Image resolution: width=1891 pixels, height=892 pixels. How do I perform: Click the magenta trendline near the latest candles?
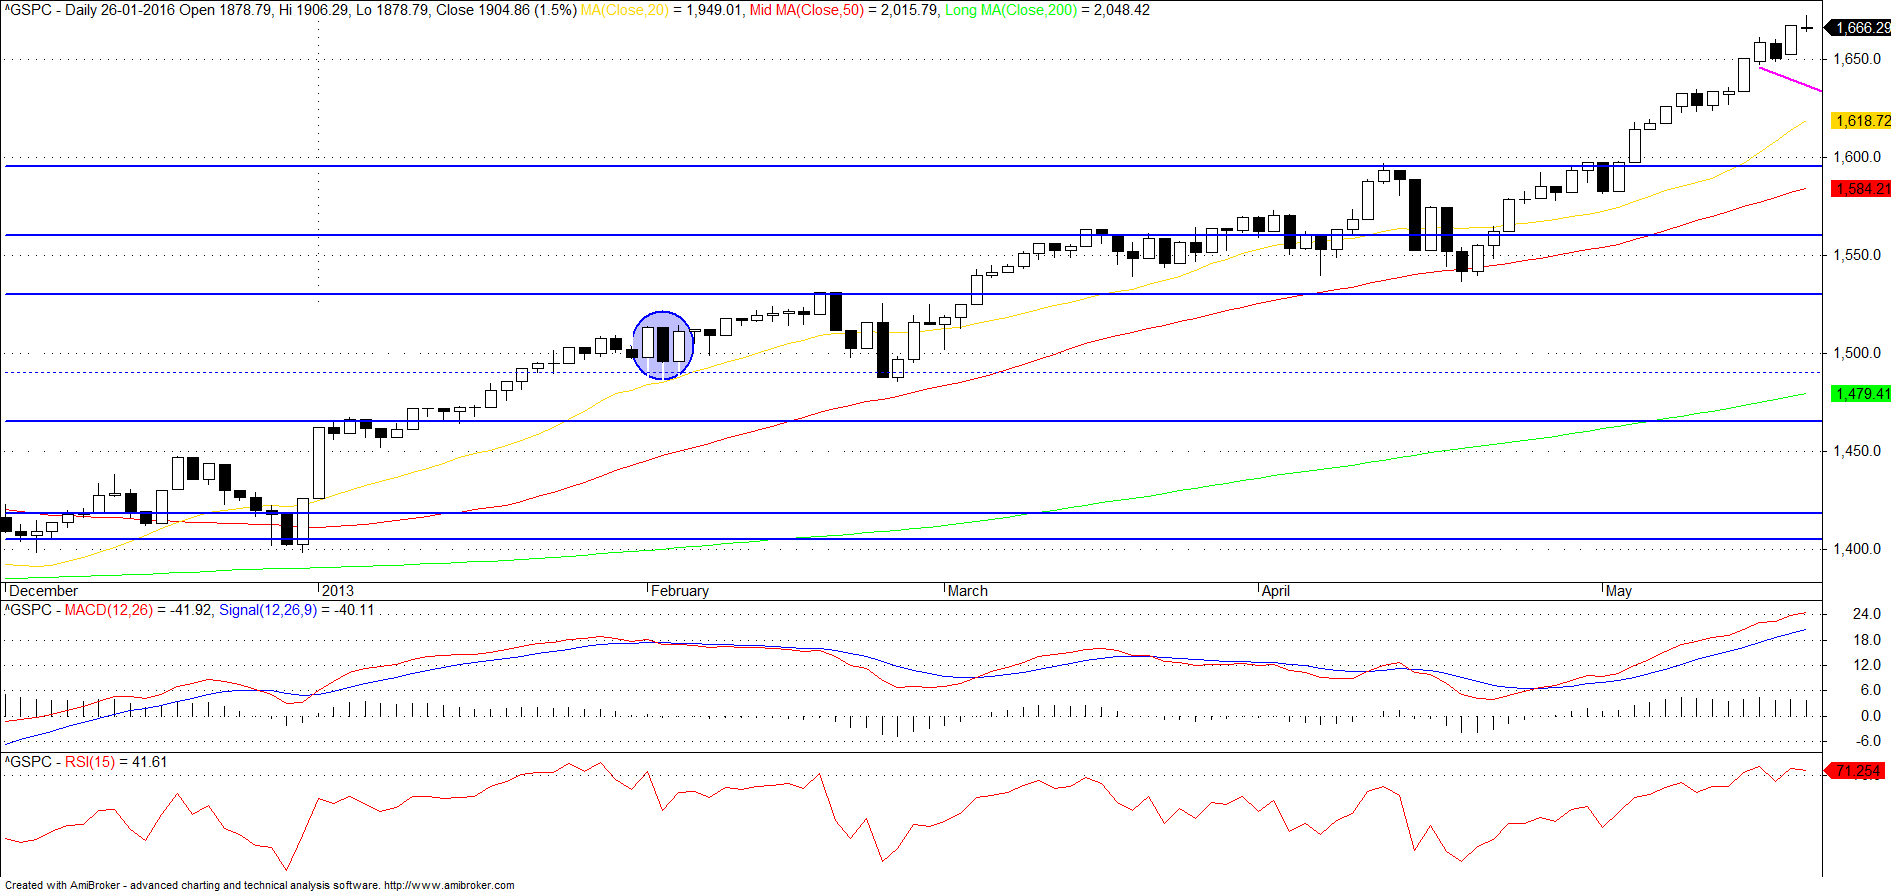point(1790,79)
